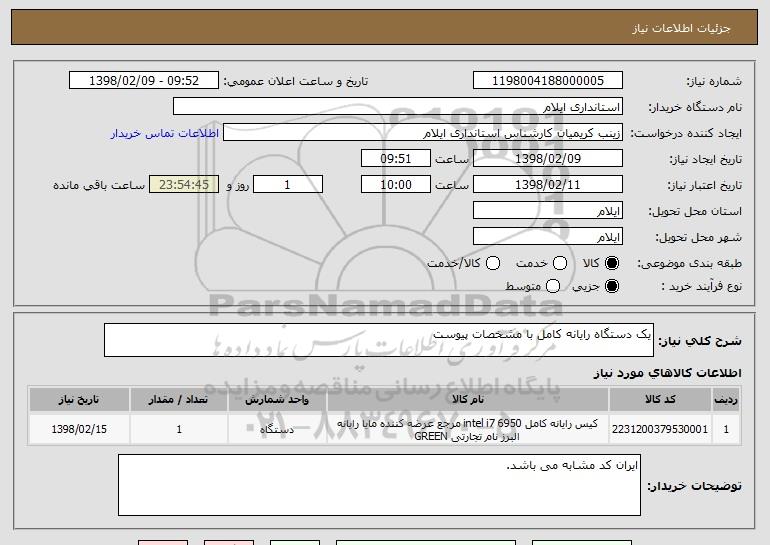Click the نام کالا column header
Screen dimensions: 770x545
coord(468,400)
